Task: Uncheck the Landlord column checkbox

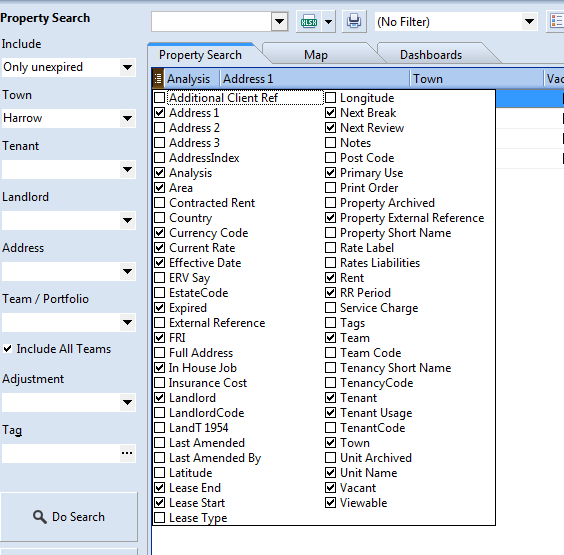Action: point(160,398)
